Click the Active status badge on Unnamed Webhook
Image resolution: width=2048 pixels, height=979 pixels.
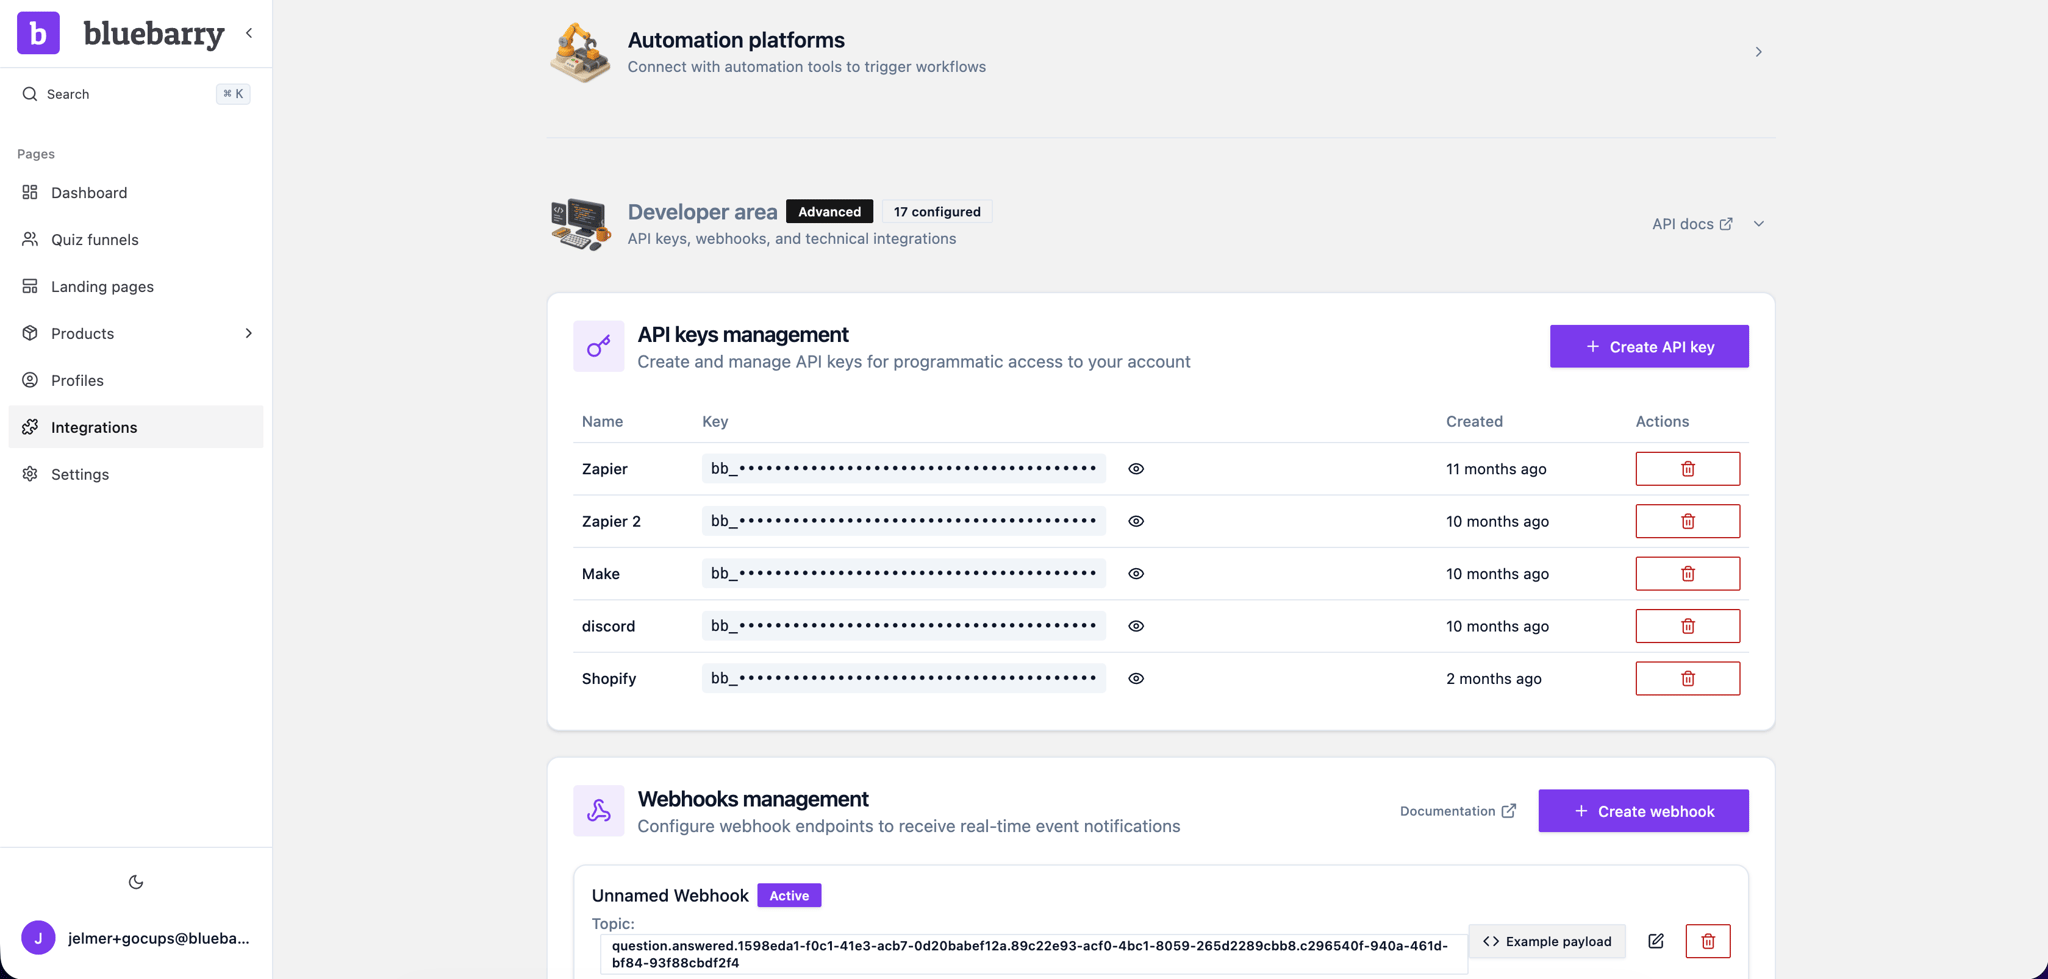[788, 895]
